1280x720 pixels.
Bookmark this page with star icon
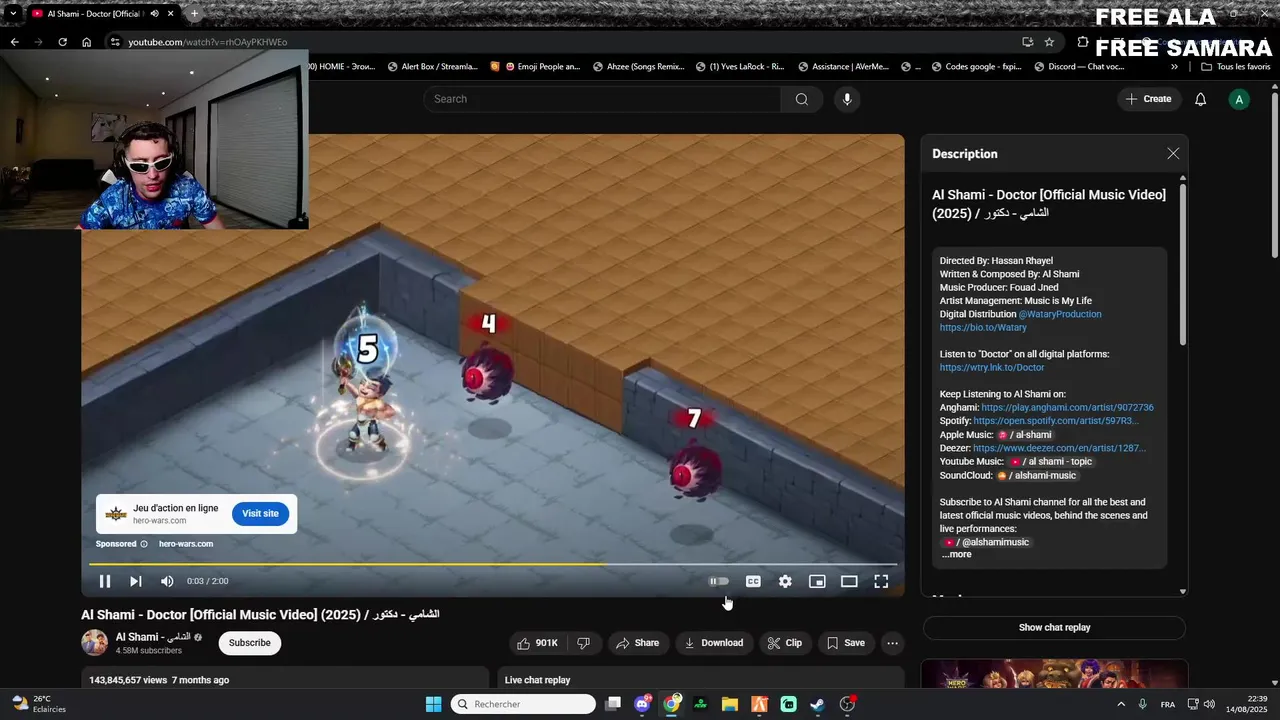pos(1049,42)
